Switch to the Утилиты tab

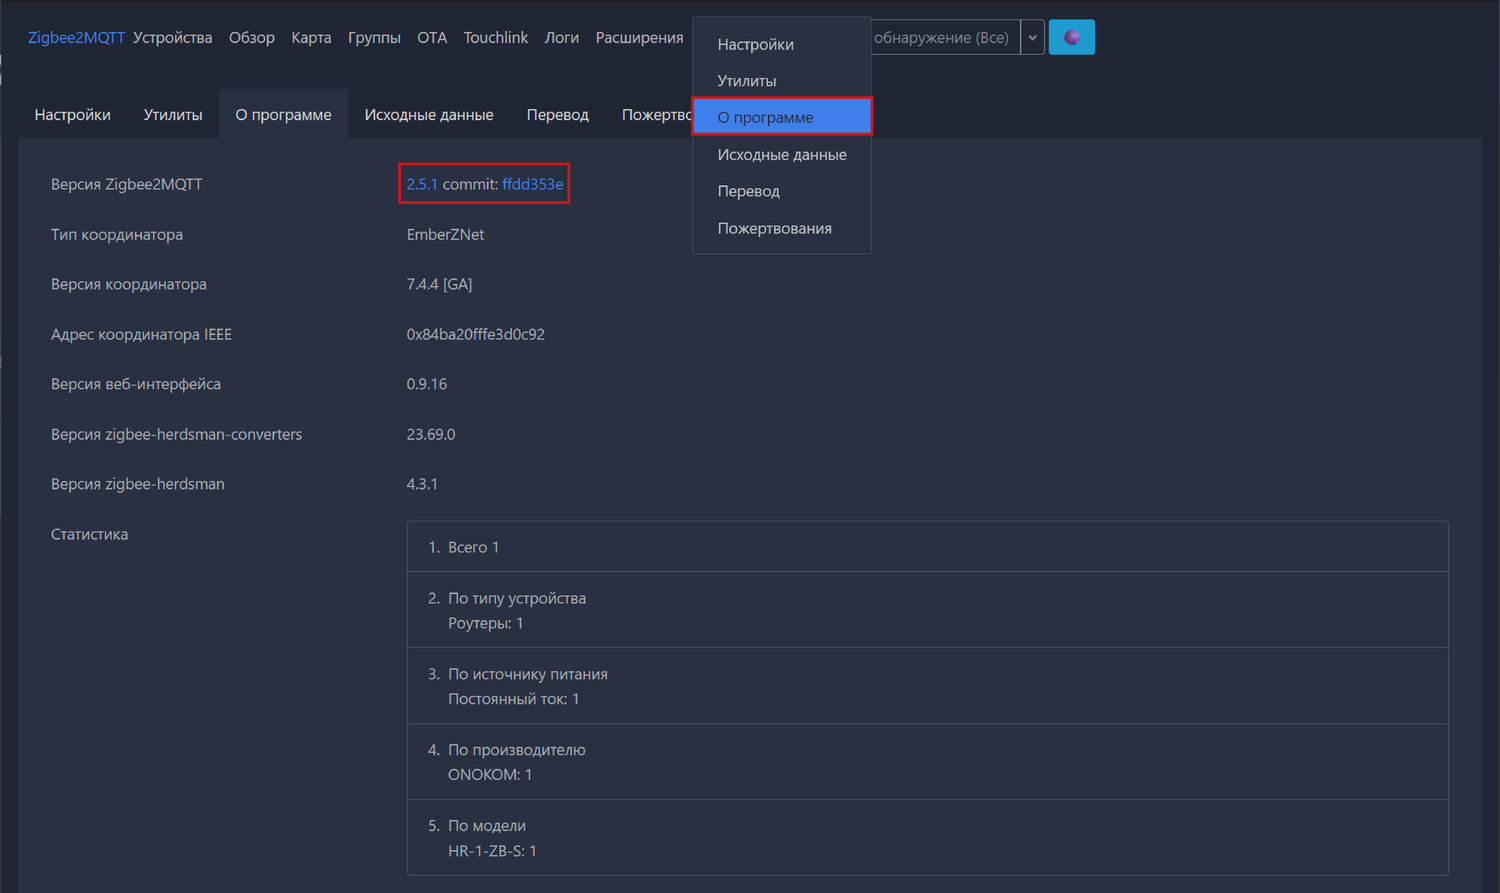[172, 115]
